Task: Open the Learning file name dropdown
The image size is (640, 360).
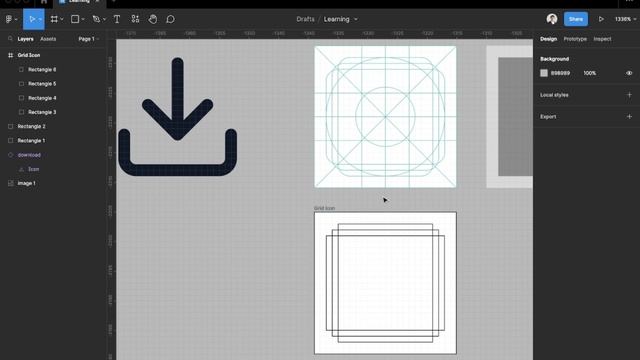Action: pyautogui.click(x=356, y=19)
